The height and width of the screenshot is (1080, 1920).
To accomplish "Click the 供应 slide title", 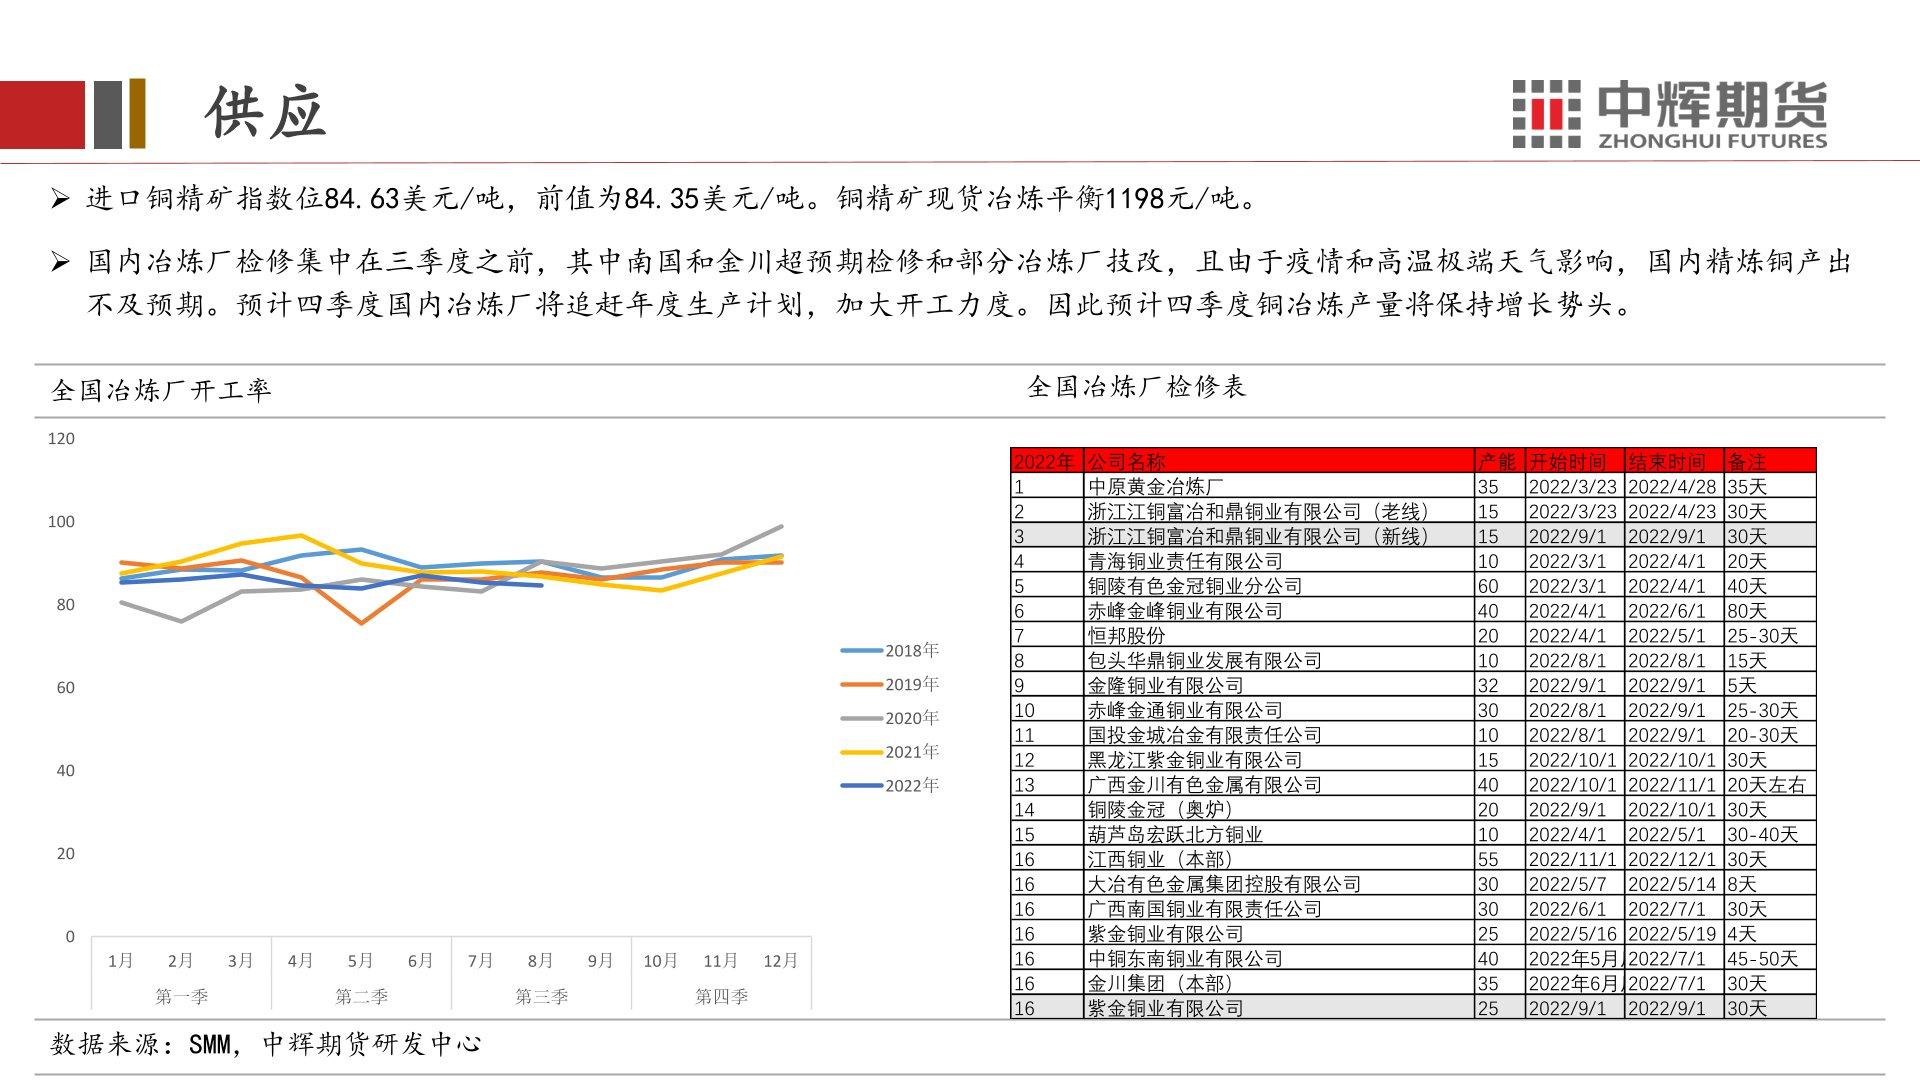I will coord(266,112).
